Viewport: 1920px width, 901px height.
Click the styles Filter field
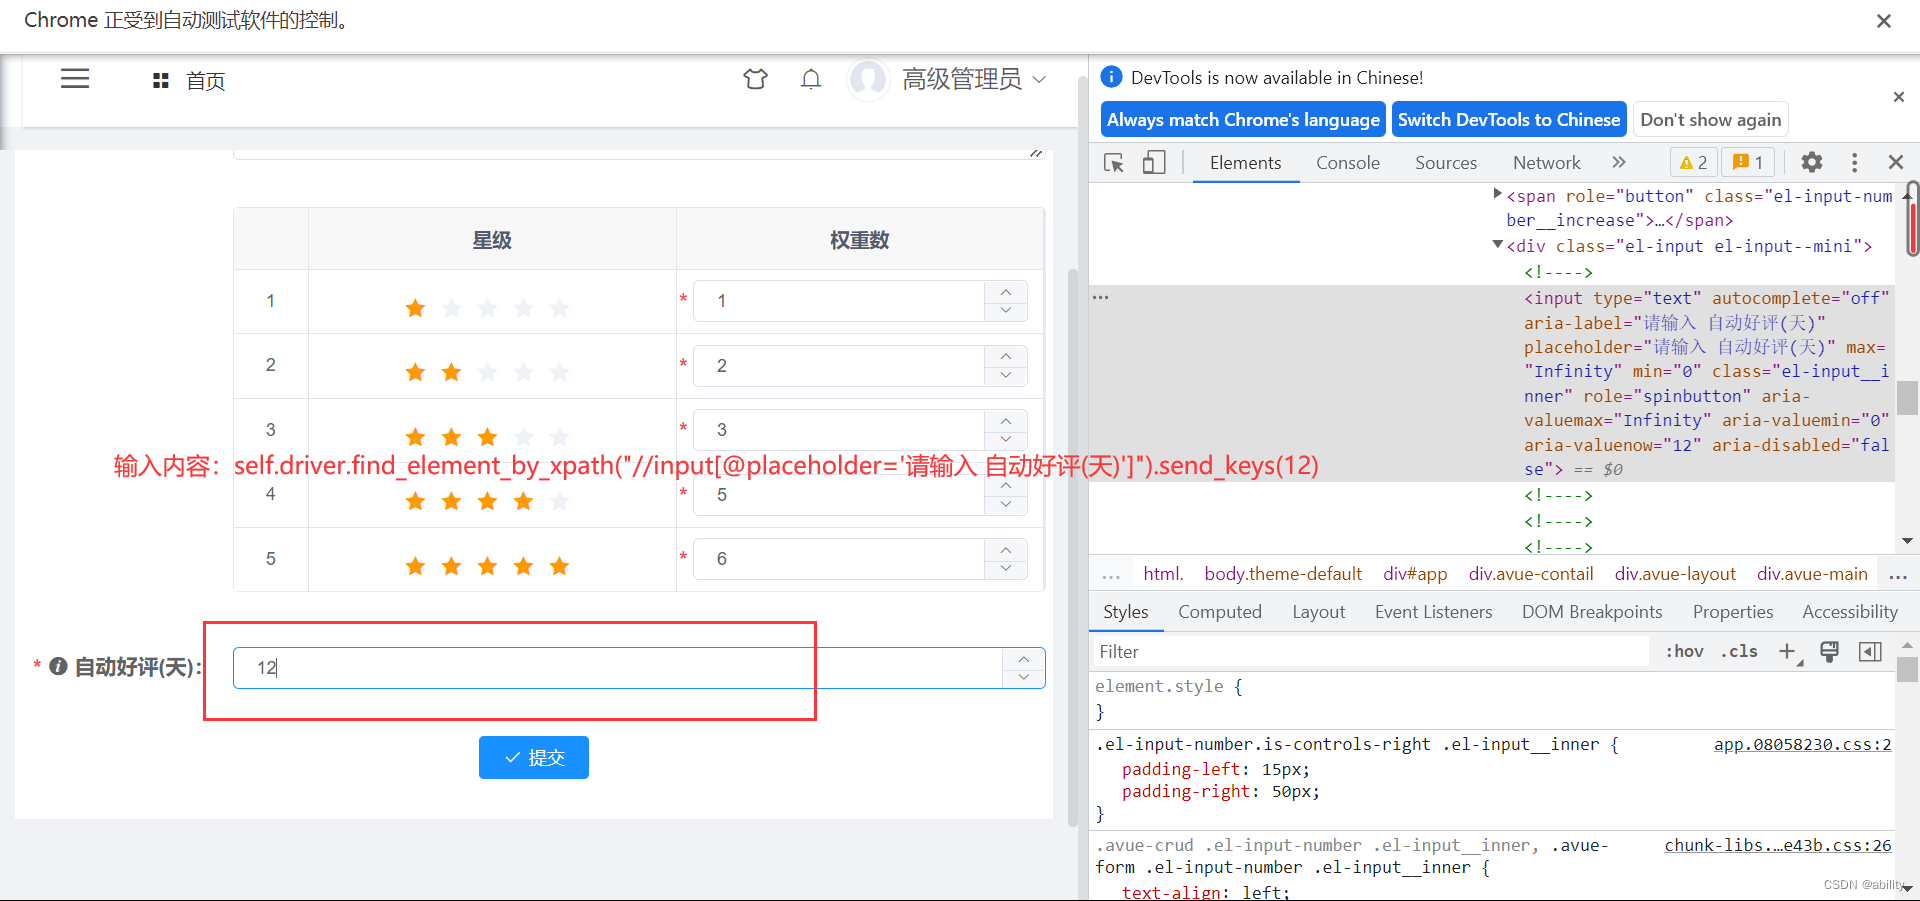(x=1370, y=652)
